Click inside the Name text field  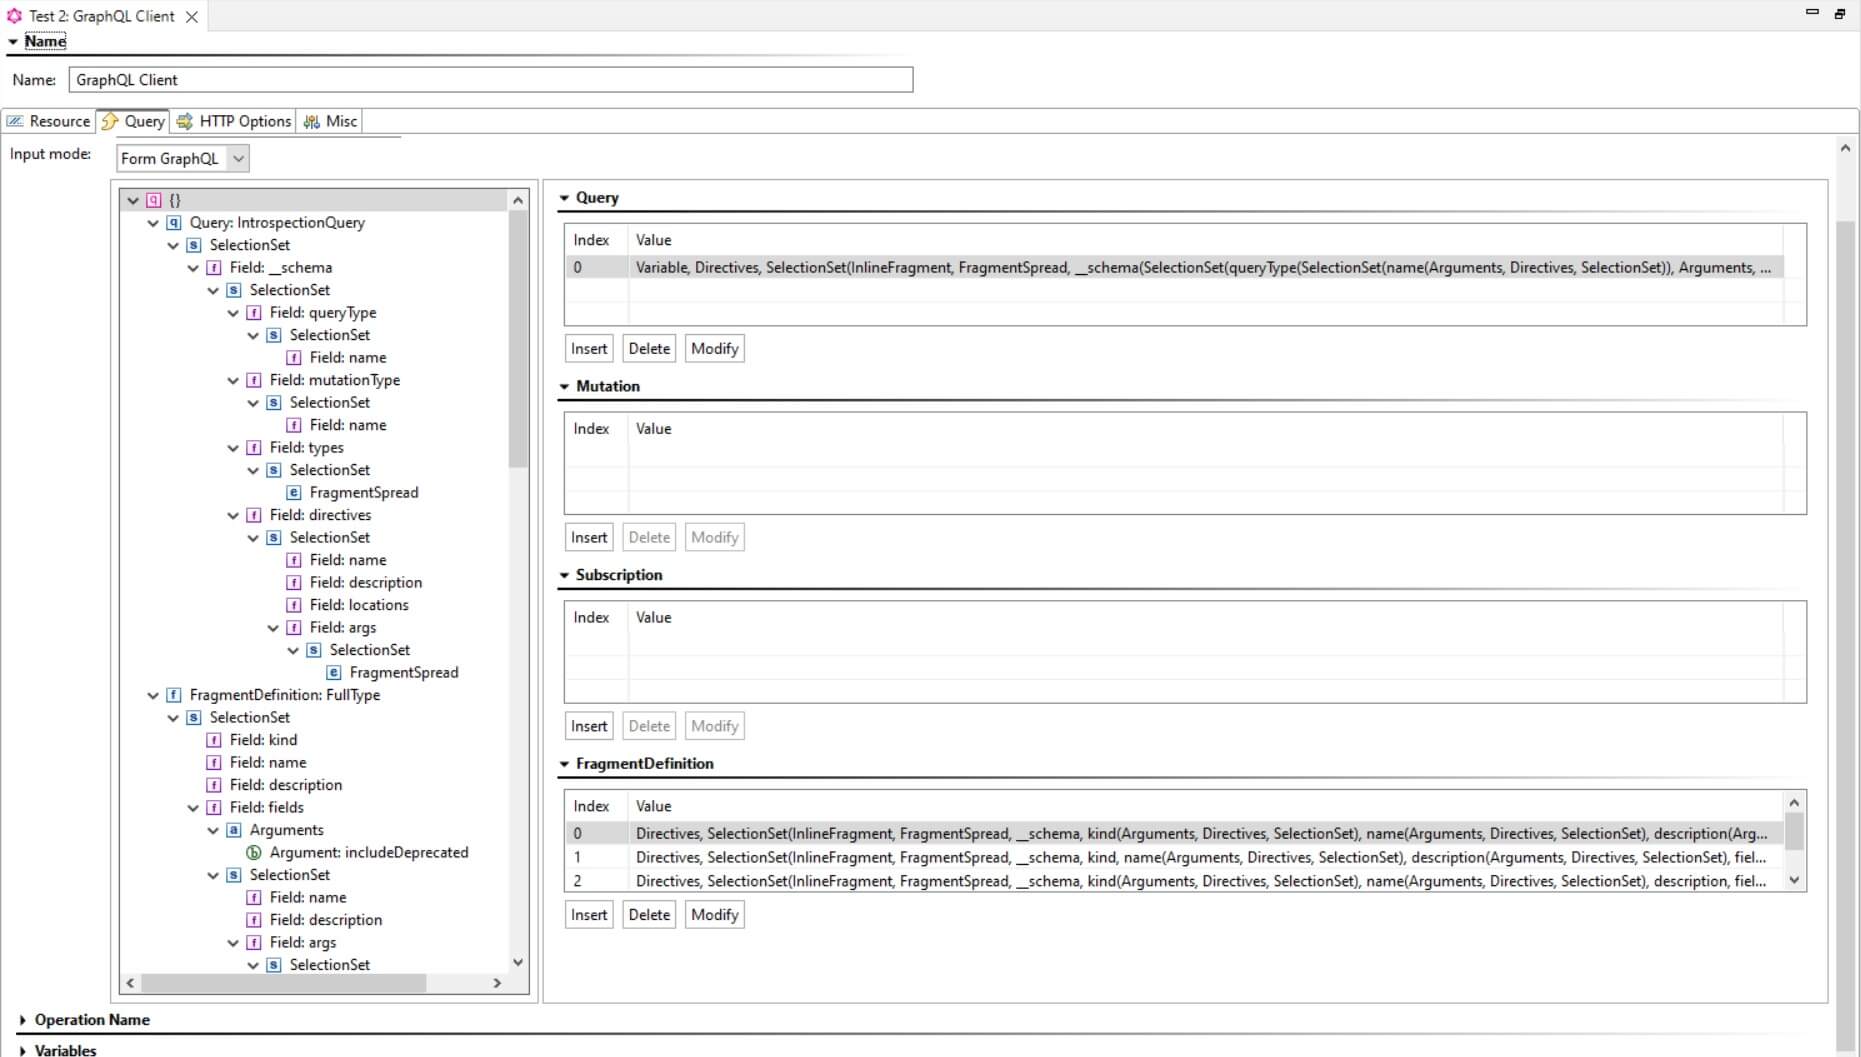click(x=490, y=80)
